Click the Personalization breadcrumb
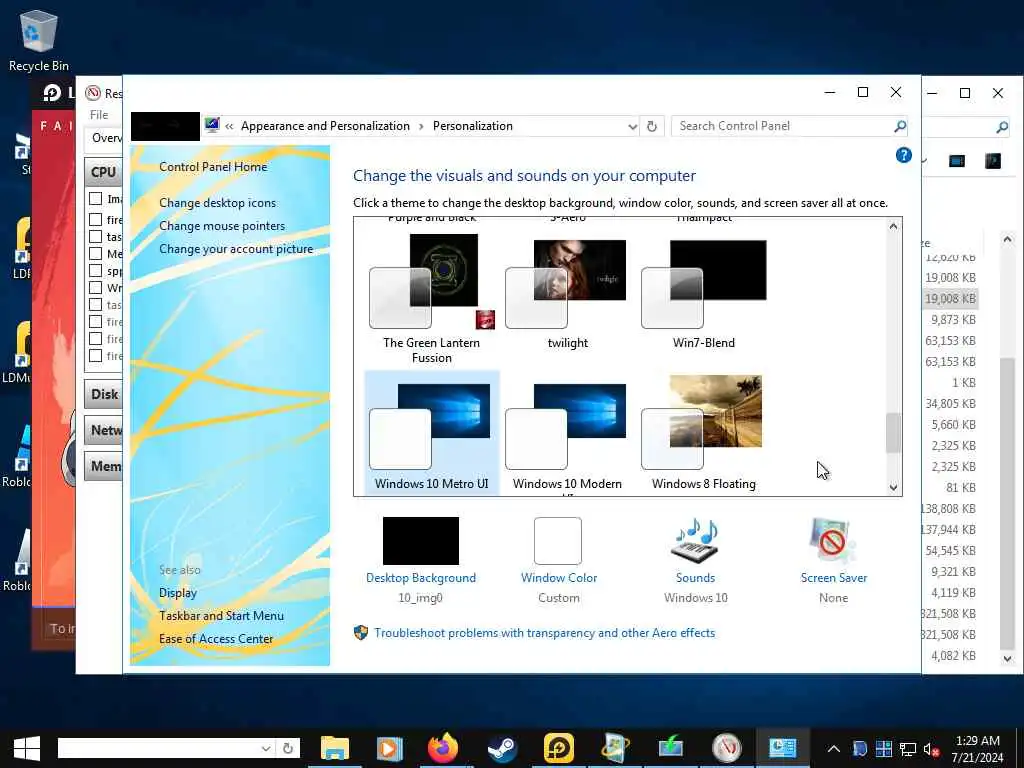 pyautogui.click(x=473, y=126)
